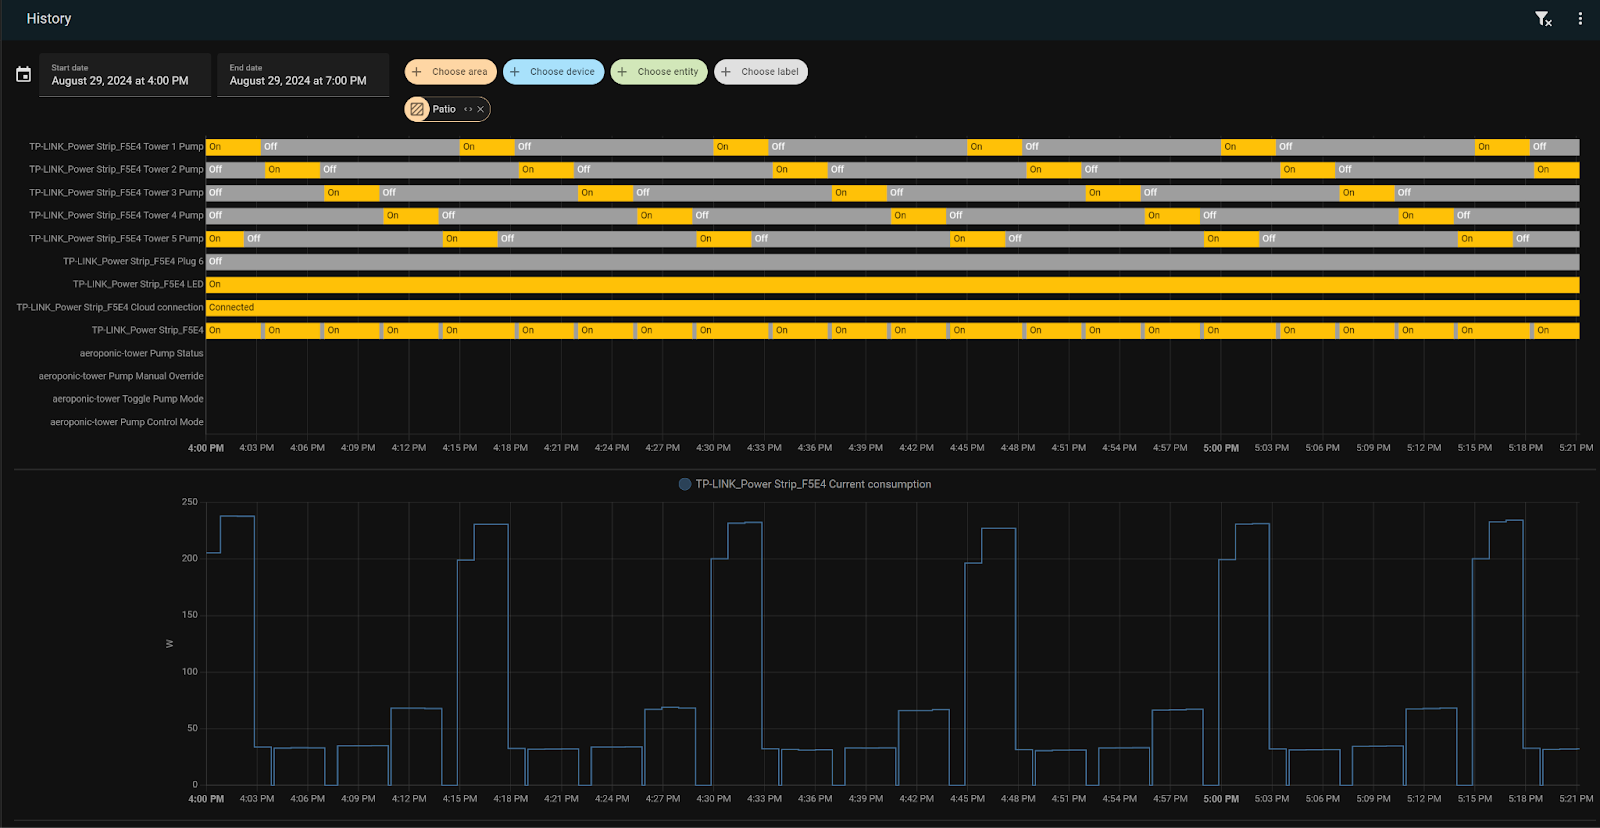Edit the End date field

tap(303, 75)
